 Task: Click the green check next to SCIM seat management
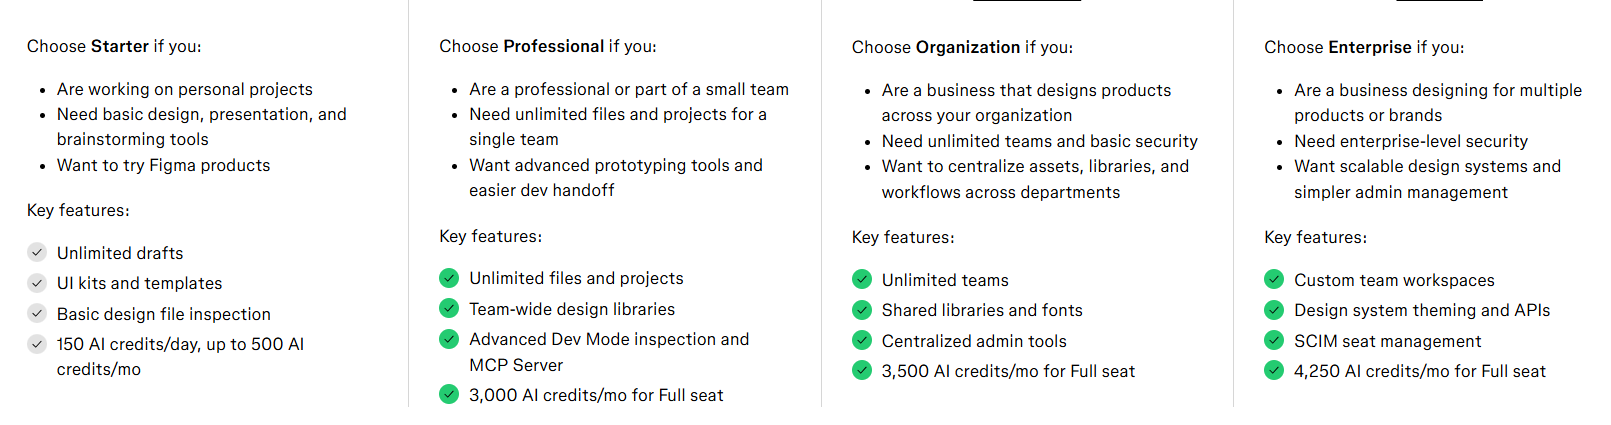point(1274,340)
